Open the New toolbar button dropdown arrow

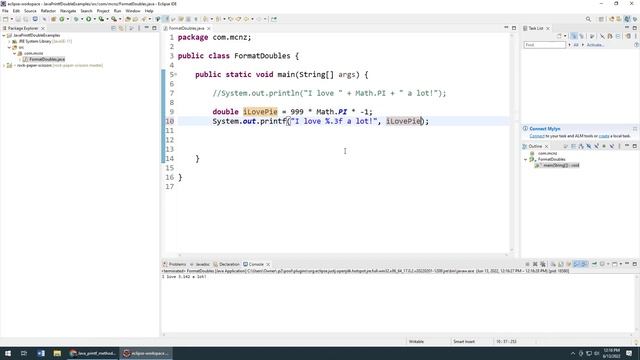(11, 19)
